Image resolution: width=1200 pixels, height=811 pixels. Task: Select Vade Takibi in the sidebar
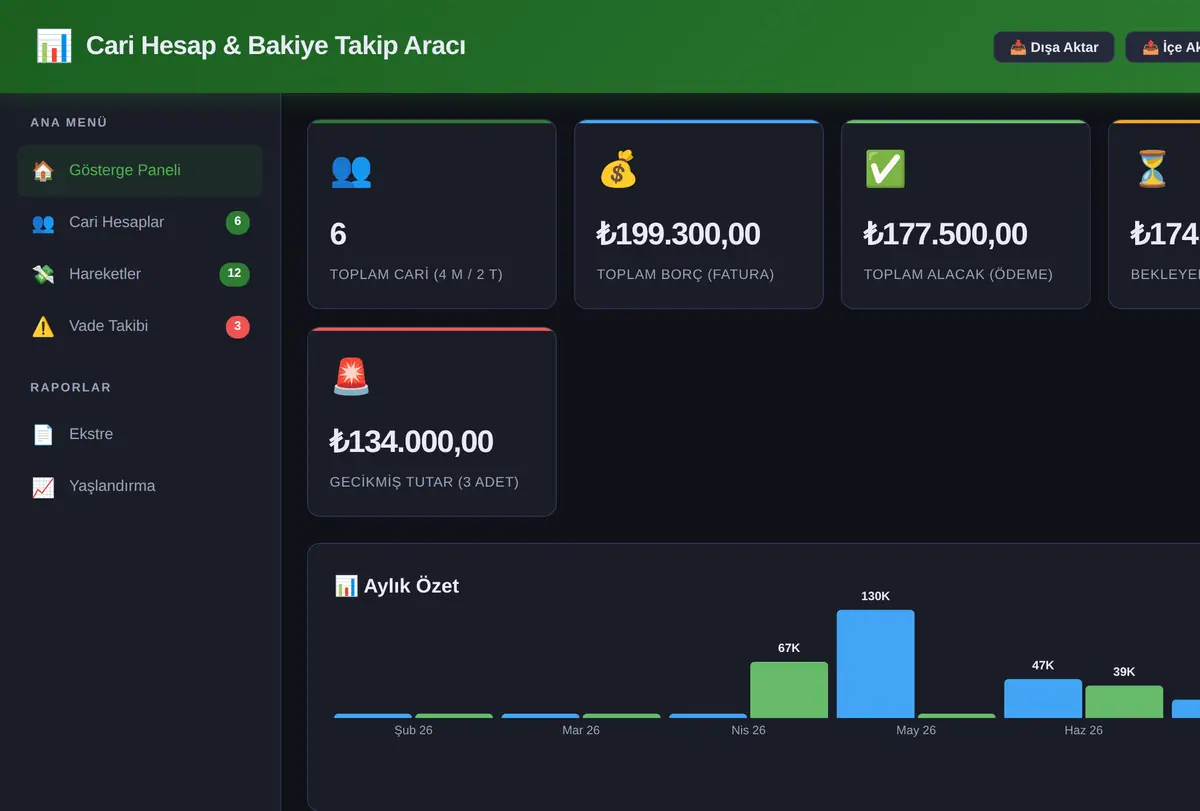point(140,327)
